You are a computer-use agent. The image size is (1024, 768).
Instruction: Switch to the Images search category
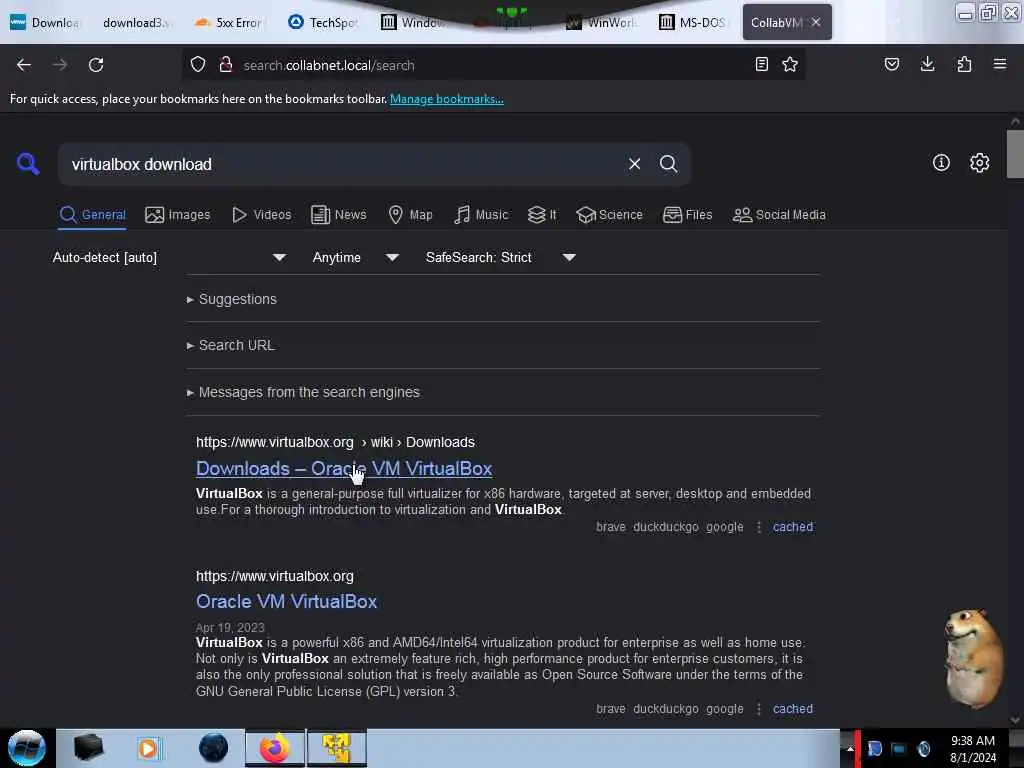(x=178, y=215)
